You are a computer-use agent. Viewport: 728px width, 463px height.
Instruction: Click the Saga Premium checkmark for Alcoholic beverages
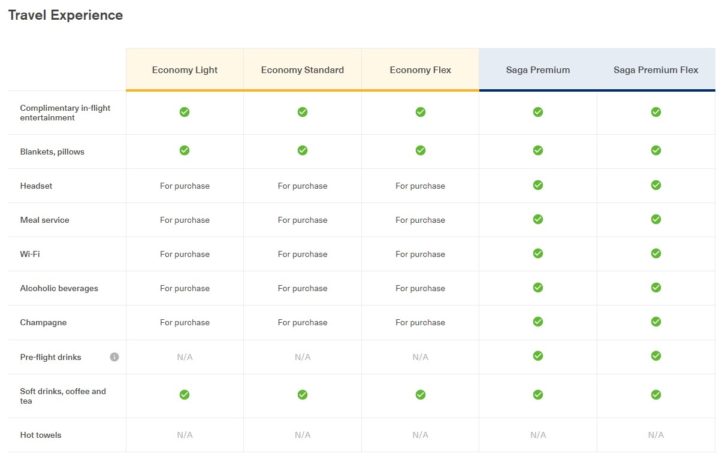538,287
